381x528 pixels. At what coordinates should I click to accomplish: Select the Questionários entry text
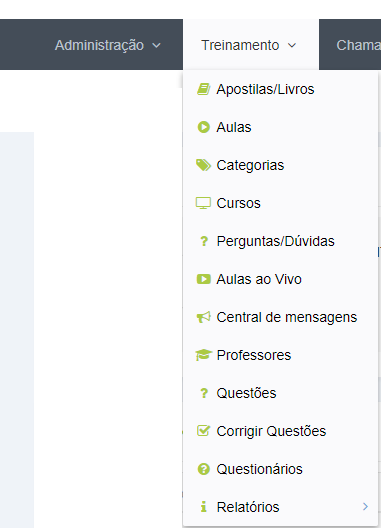(x=259, y=469)
